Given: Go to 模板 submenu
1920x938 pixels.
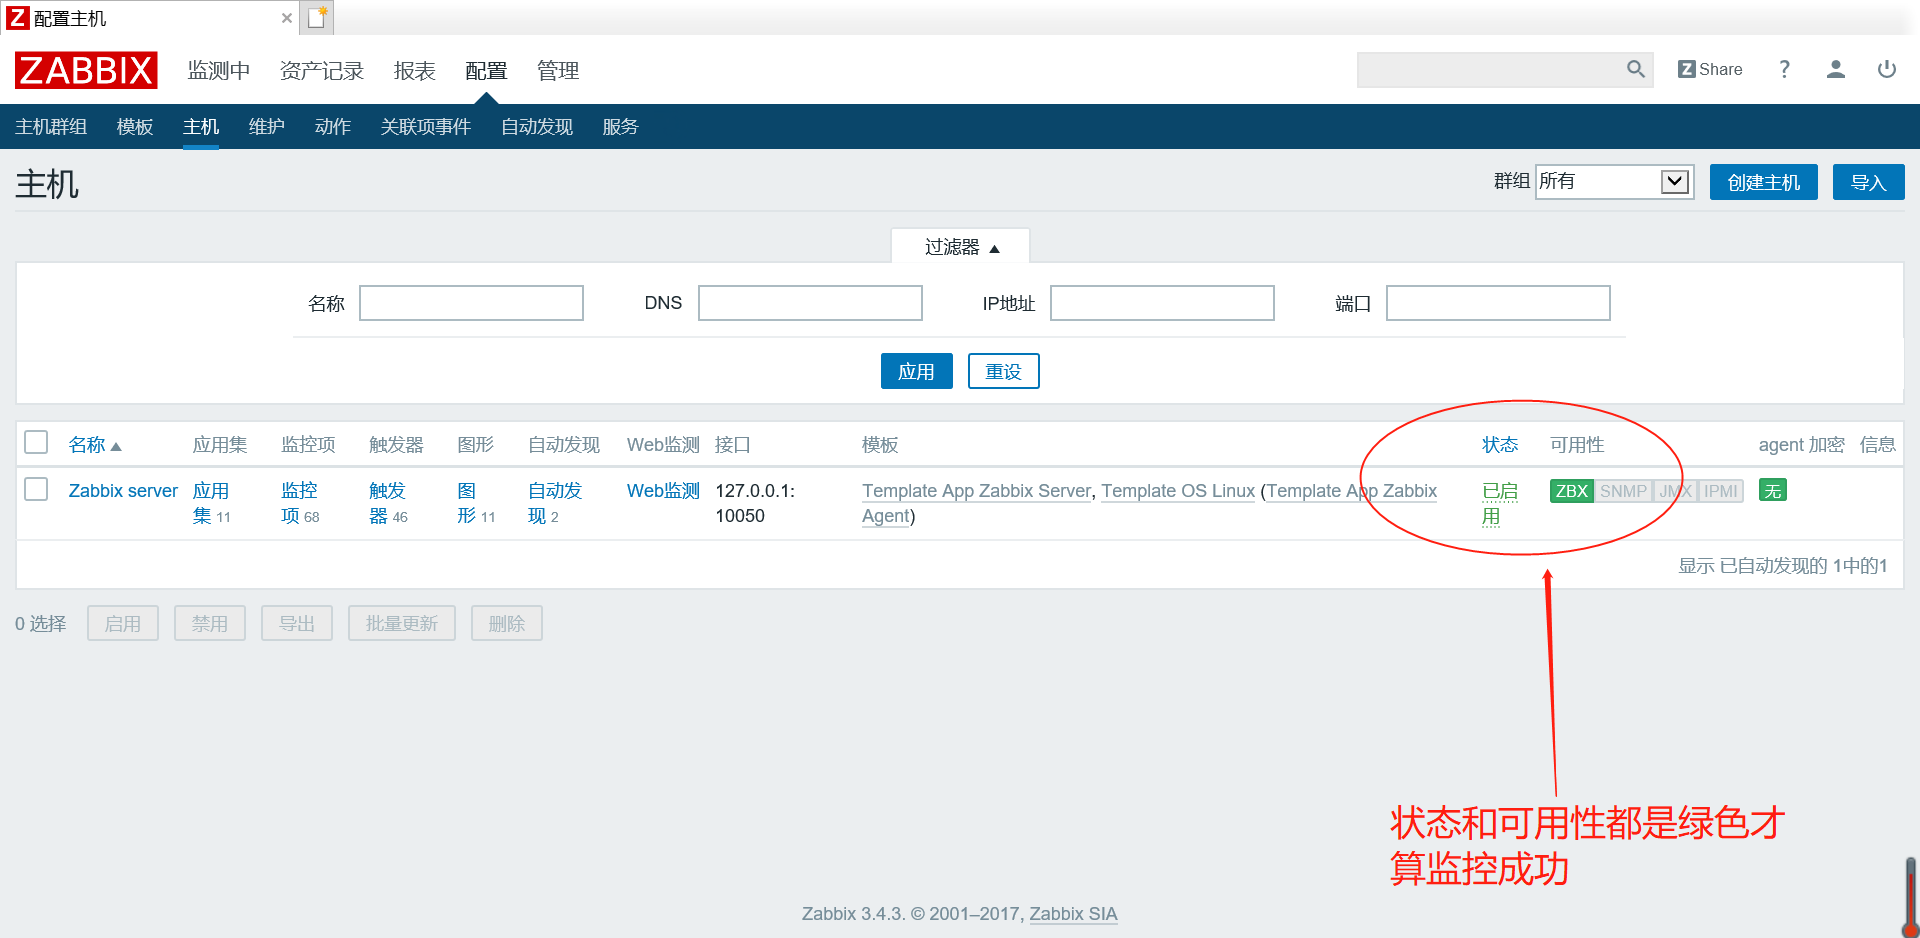Looking at the screenshot, I should coord(135,127).
